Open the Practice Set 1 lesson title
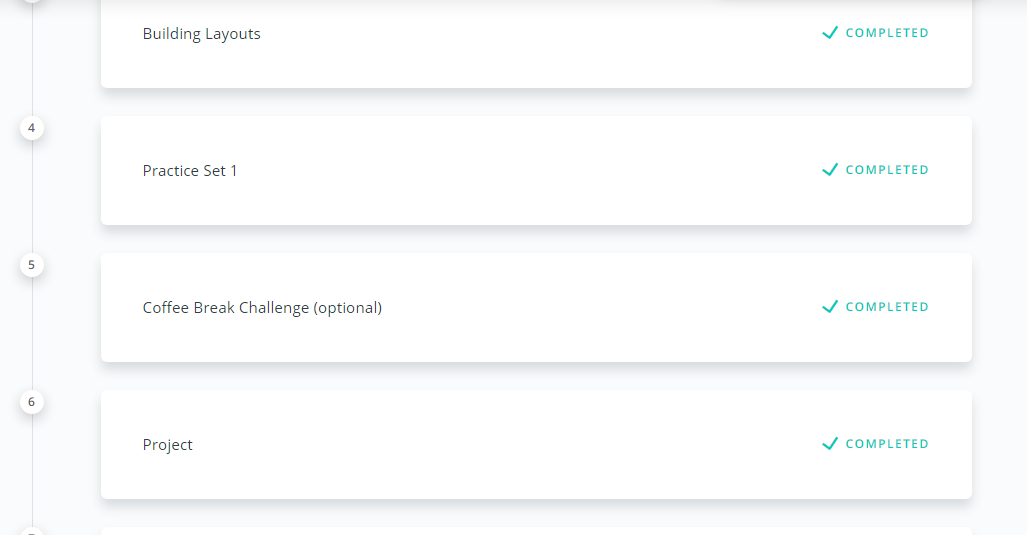 pos(190,171)
